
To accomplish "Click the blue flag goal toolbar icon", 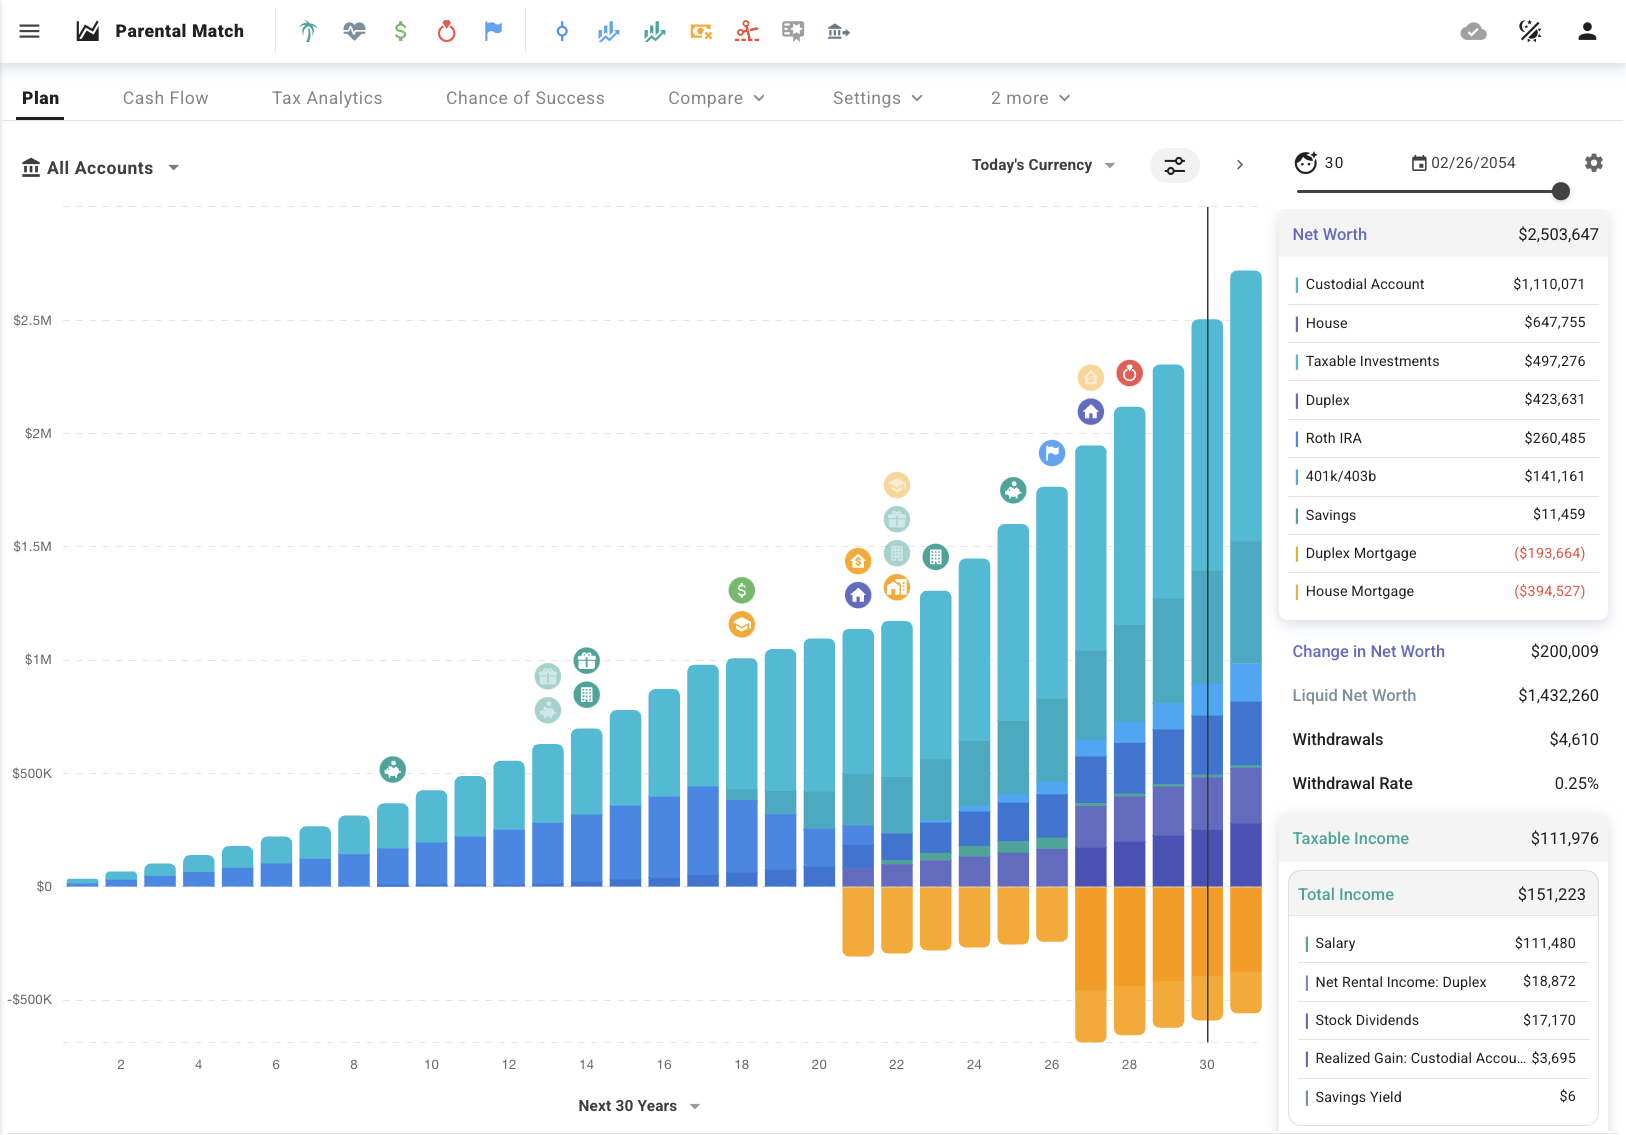I will (493, 31).
